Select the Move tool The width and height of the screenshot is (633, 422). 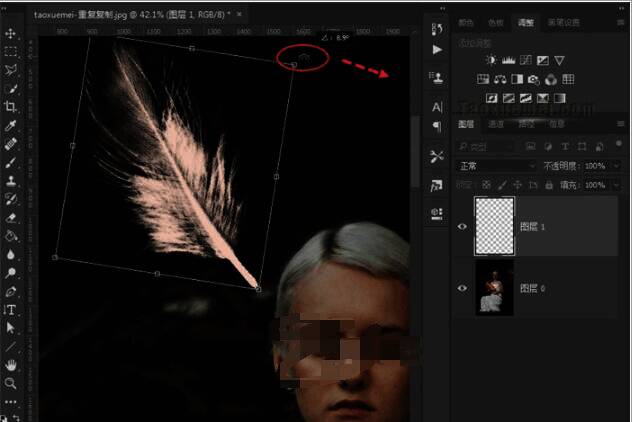(11, 34)
